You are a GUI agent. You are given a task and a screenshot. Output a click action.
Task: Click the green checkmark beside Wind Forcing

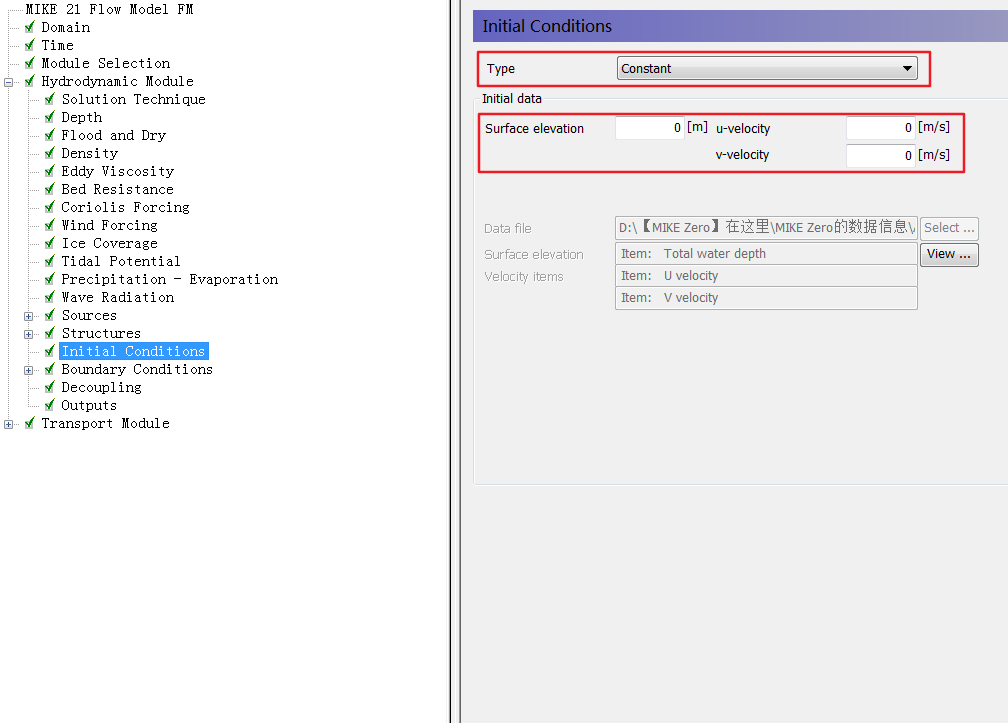click(x=50, y=225)
